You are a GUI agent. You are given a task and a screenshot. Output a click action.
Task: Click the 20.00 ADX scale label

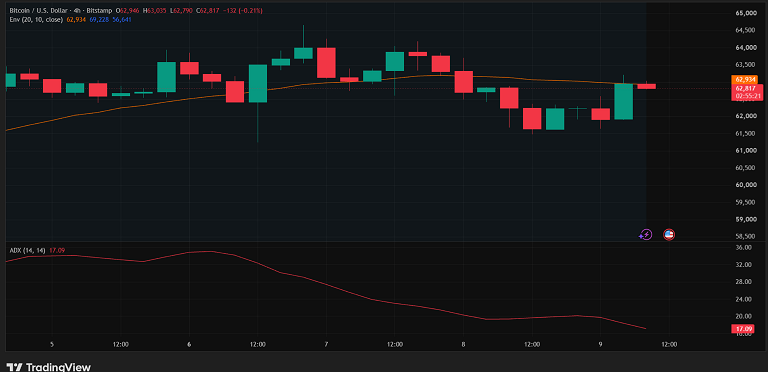point(744,316)
